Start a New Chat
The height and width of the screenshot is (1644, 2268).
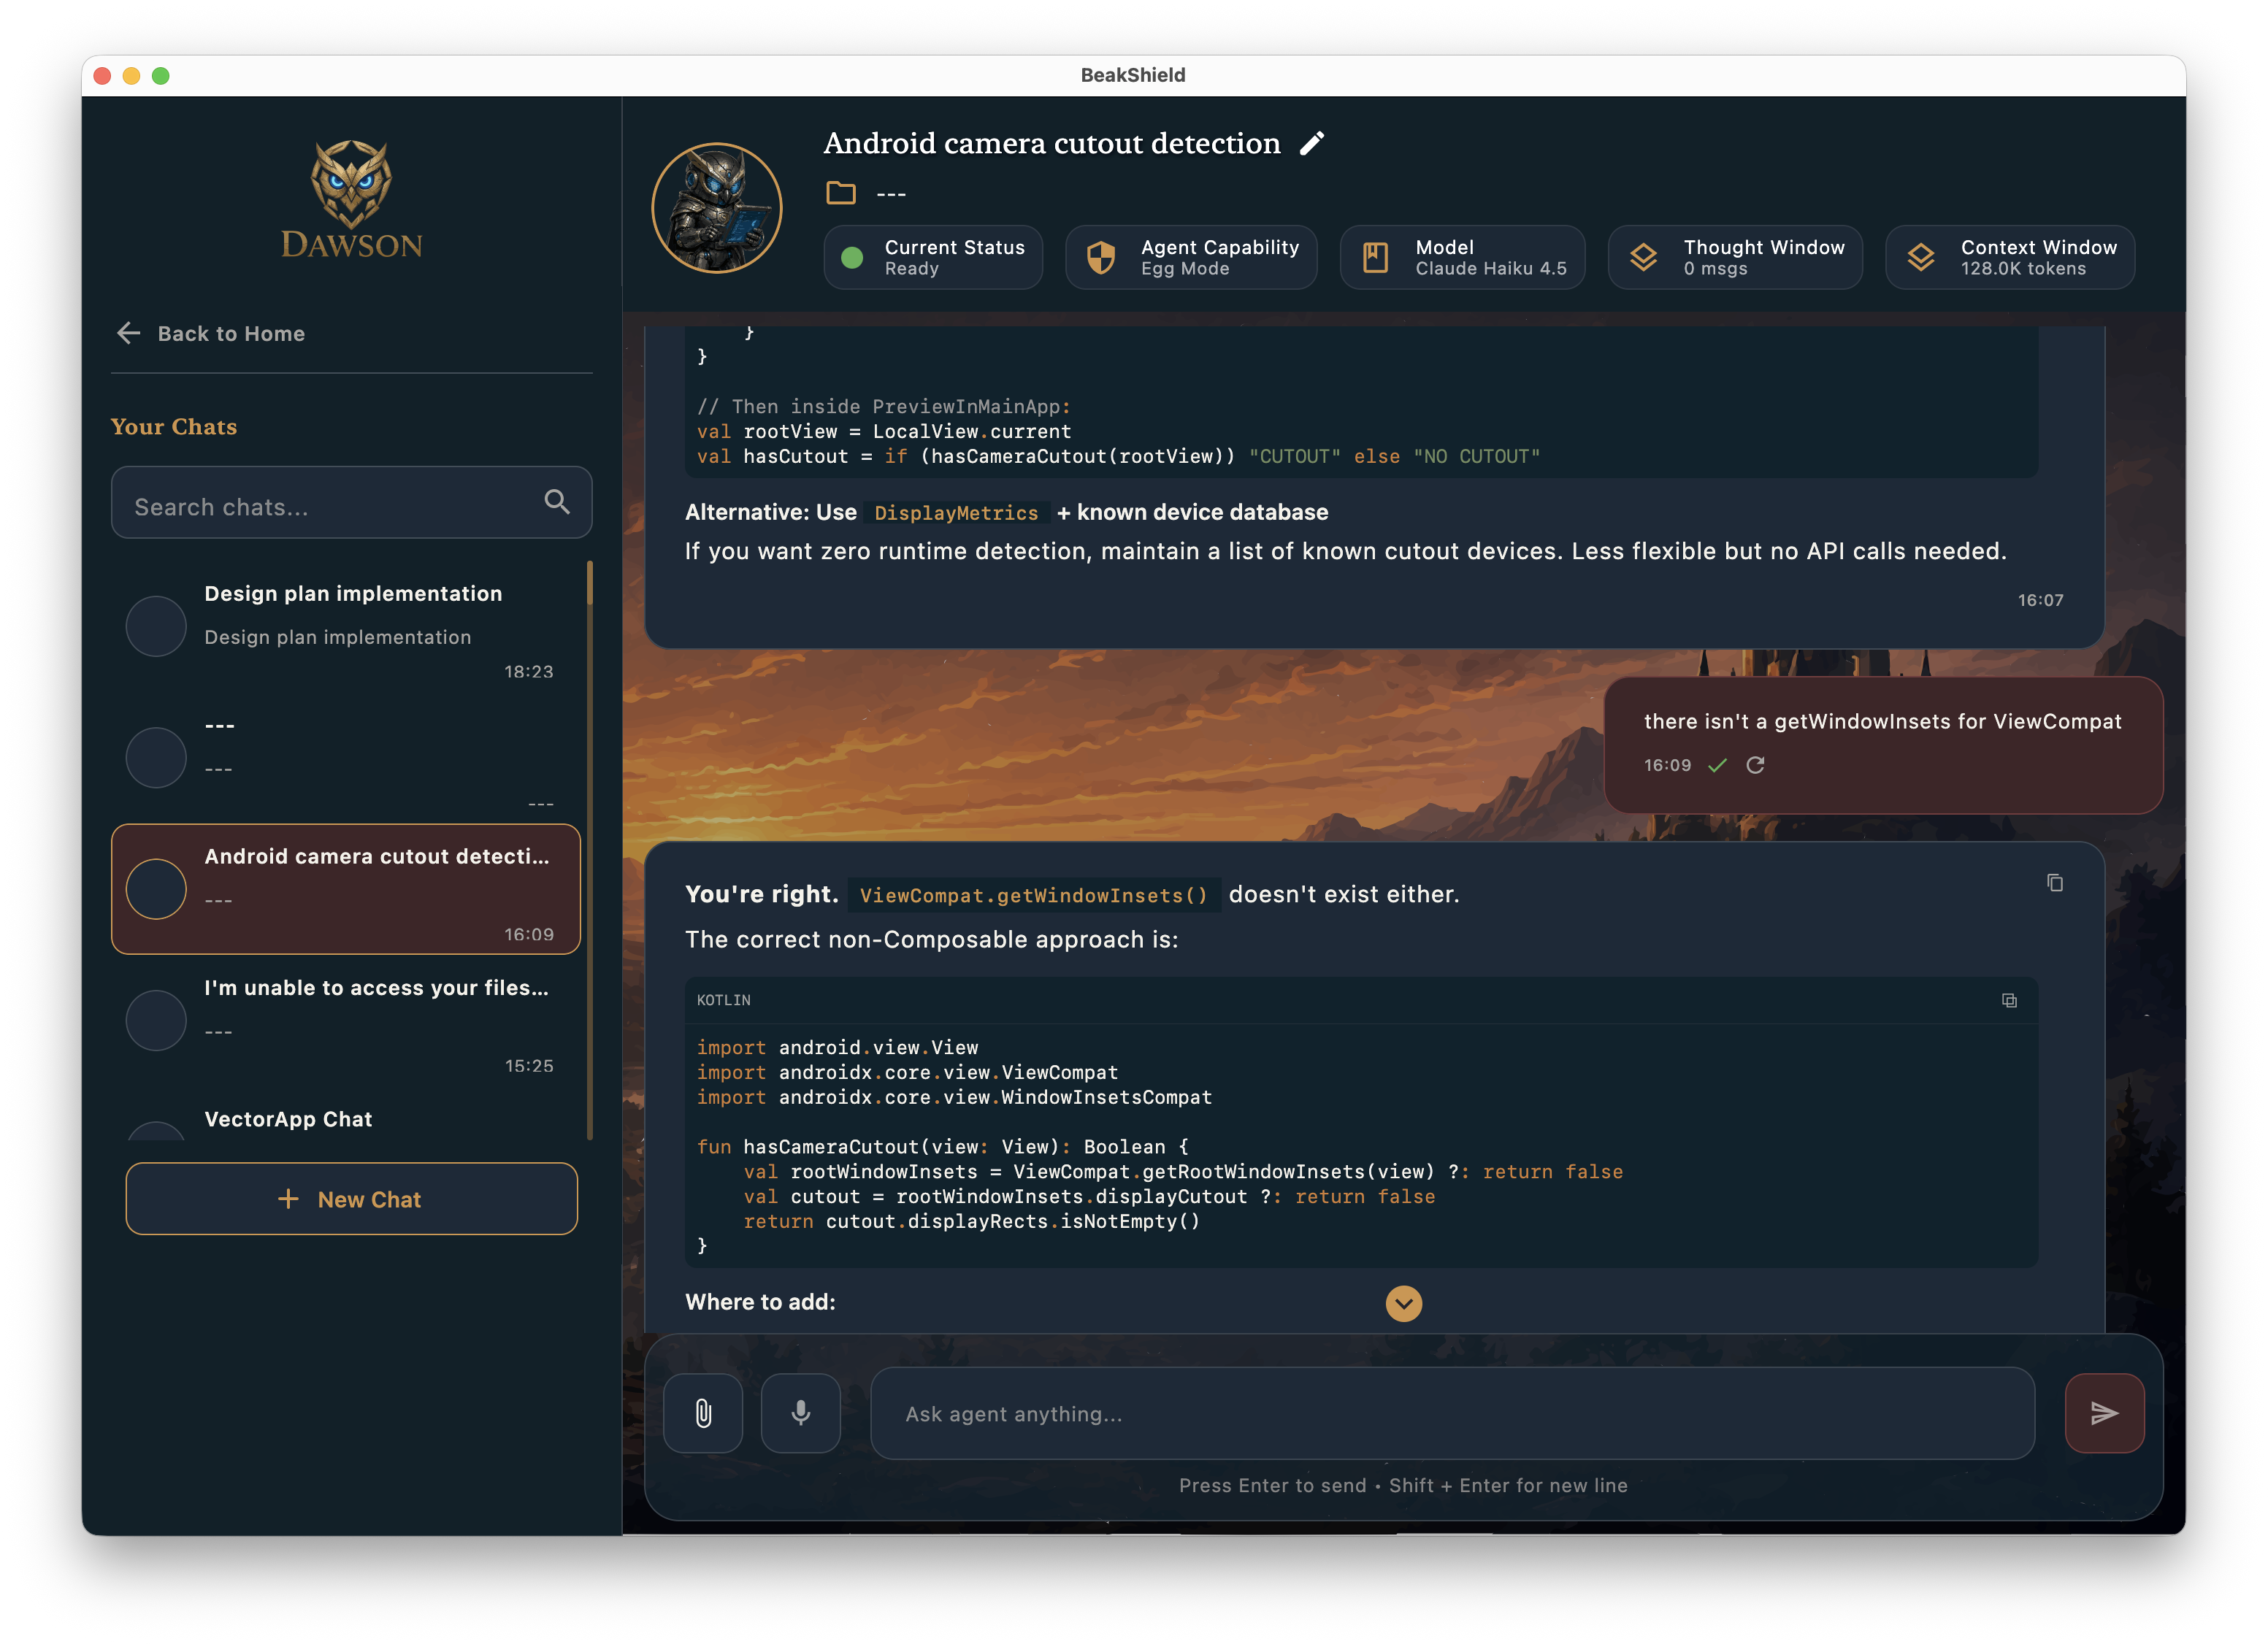click(x=351, y=1199)
